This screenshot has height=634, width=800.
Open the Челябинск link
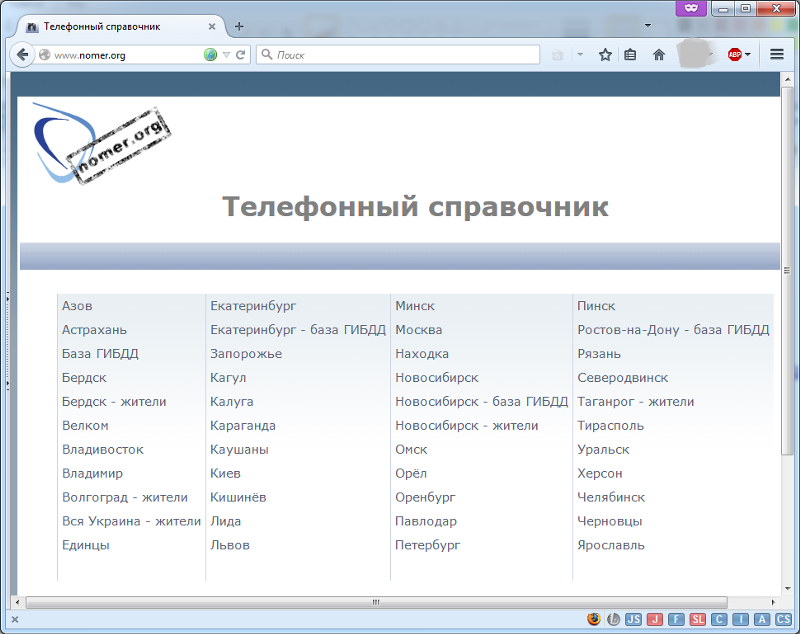pos(611,497)
